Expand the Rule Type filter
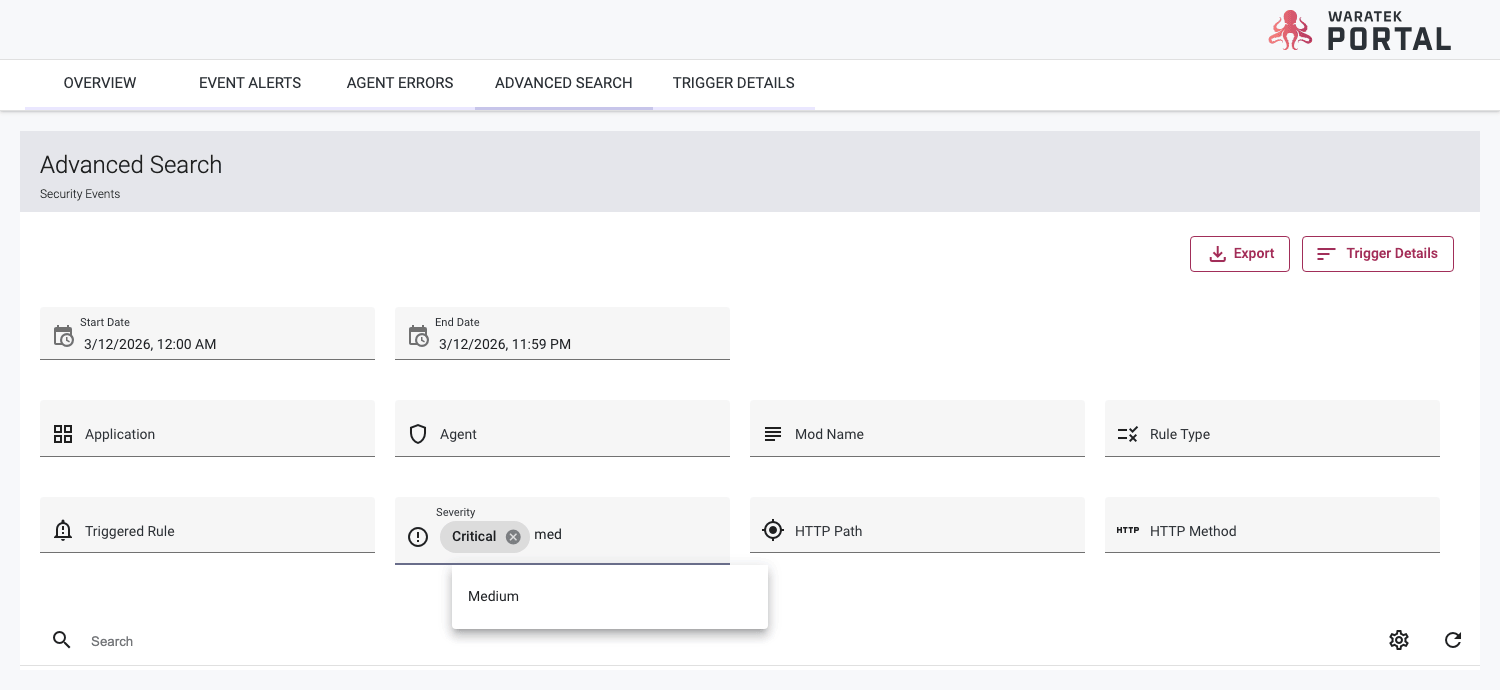This screenshot has height=690, width=1500. pyautogui.click(x=1271, y=434)
